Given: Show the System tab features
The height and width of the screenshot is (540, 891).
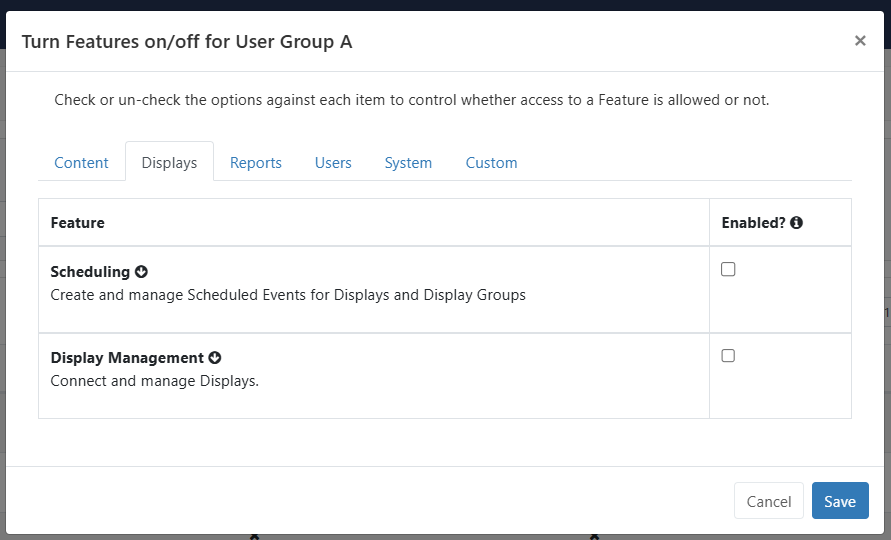Looking at the screenshot, I should click(408, 163).
